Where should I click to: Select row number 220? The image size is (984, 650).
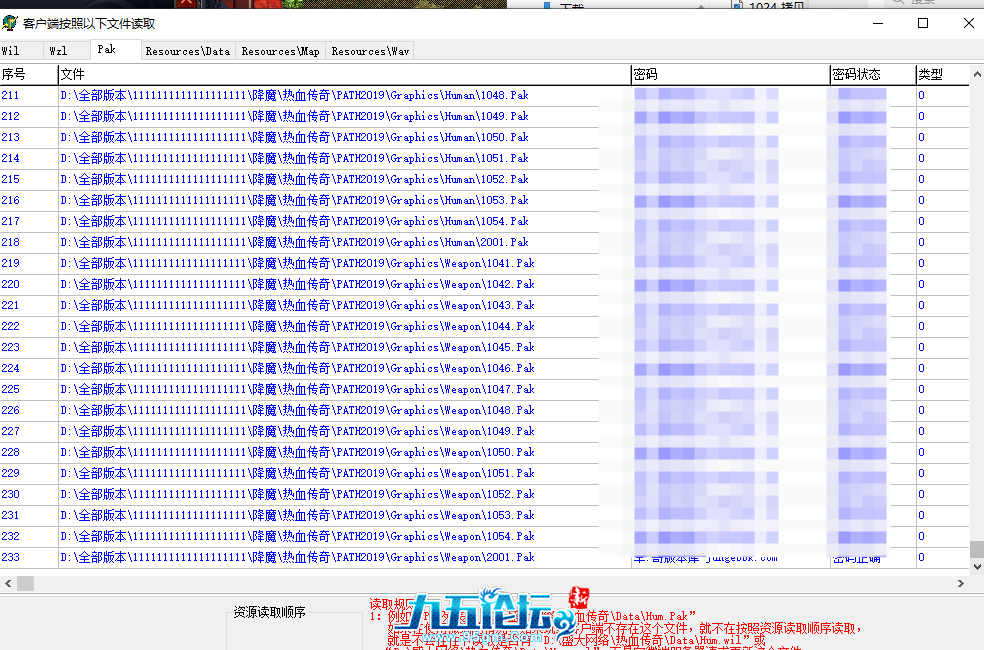point(10,284)
